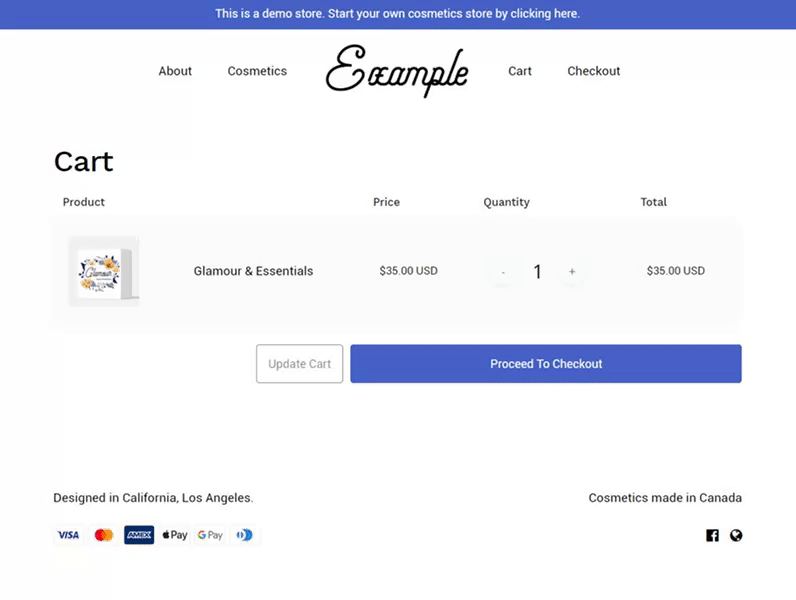Screen dimensions: 796x600
Task: Open the Cosmetics menu item
Action: point(257,71)
